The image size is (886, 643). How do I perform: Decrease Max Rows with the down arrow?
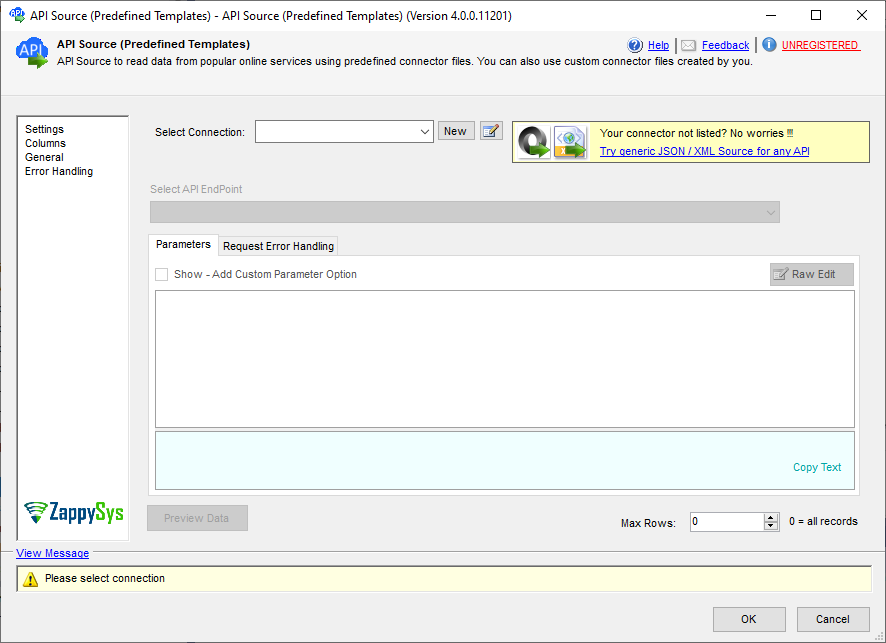771,526
